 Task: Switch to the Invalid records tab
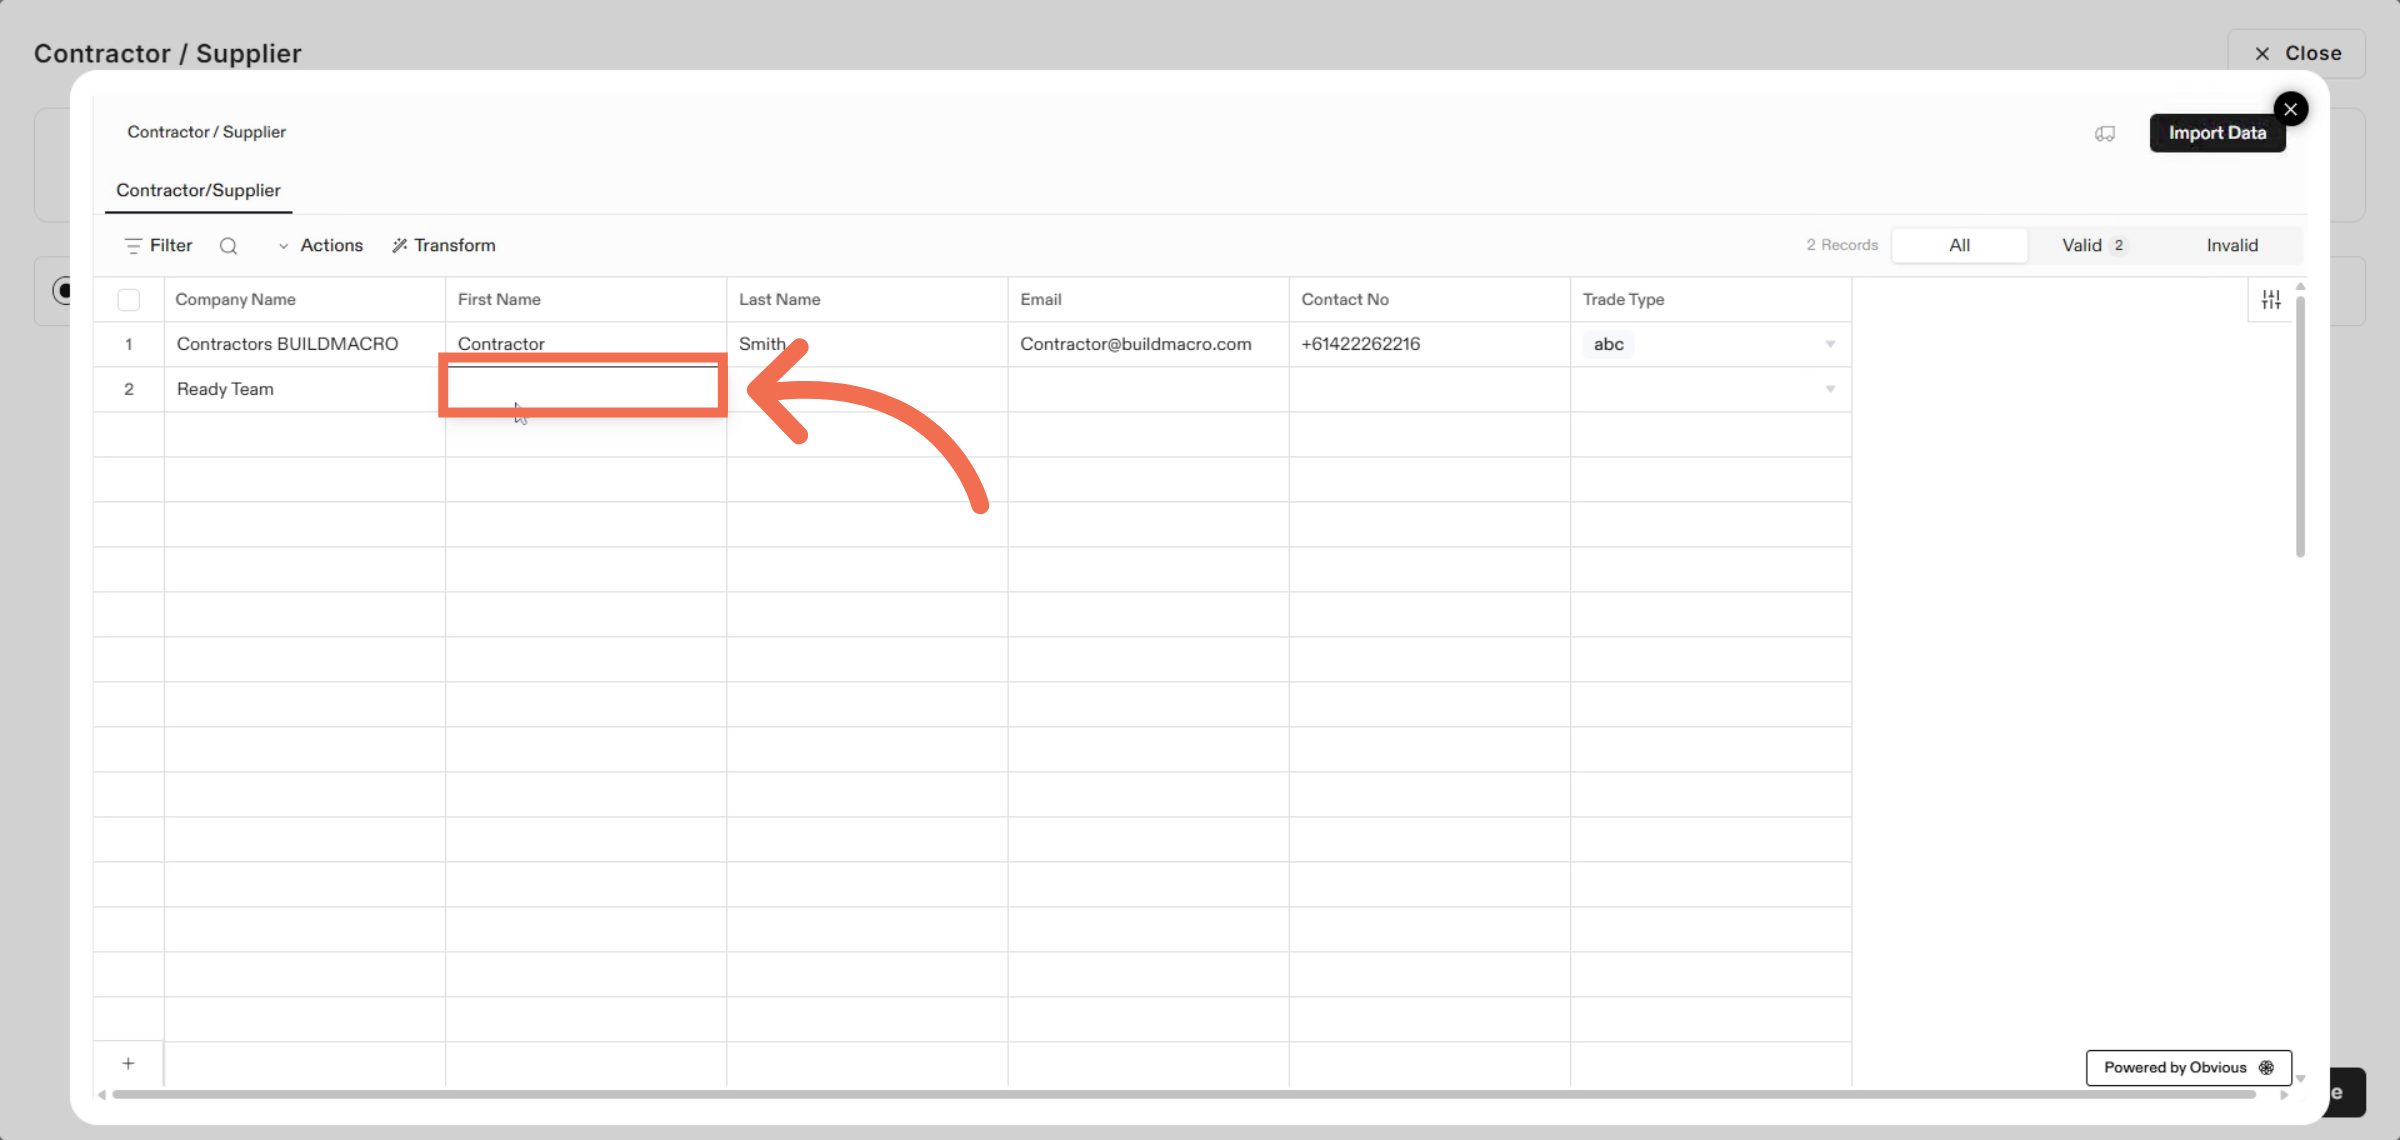2232,246
